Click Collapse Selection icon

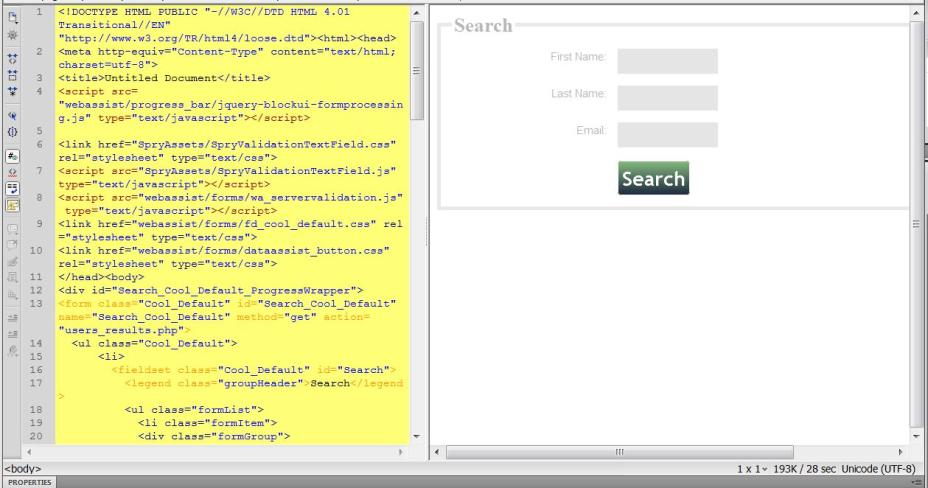pos(12,75)
